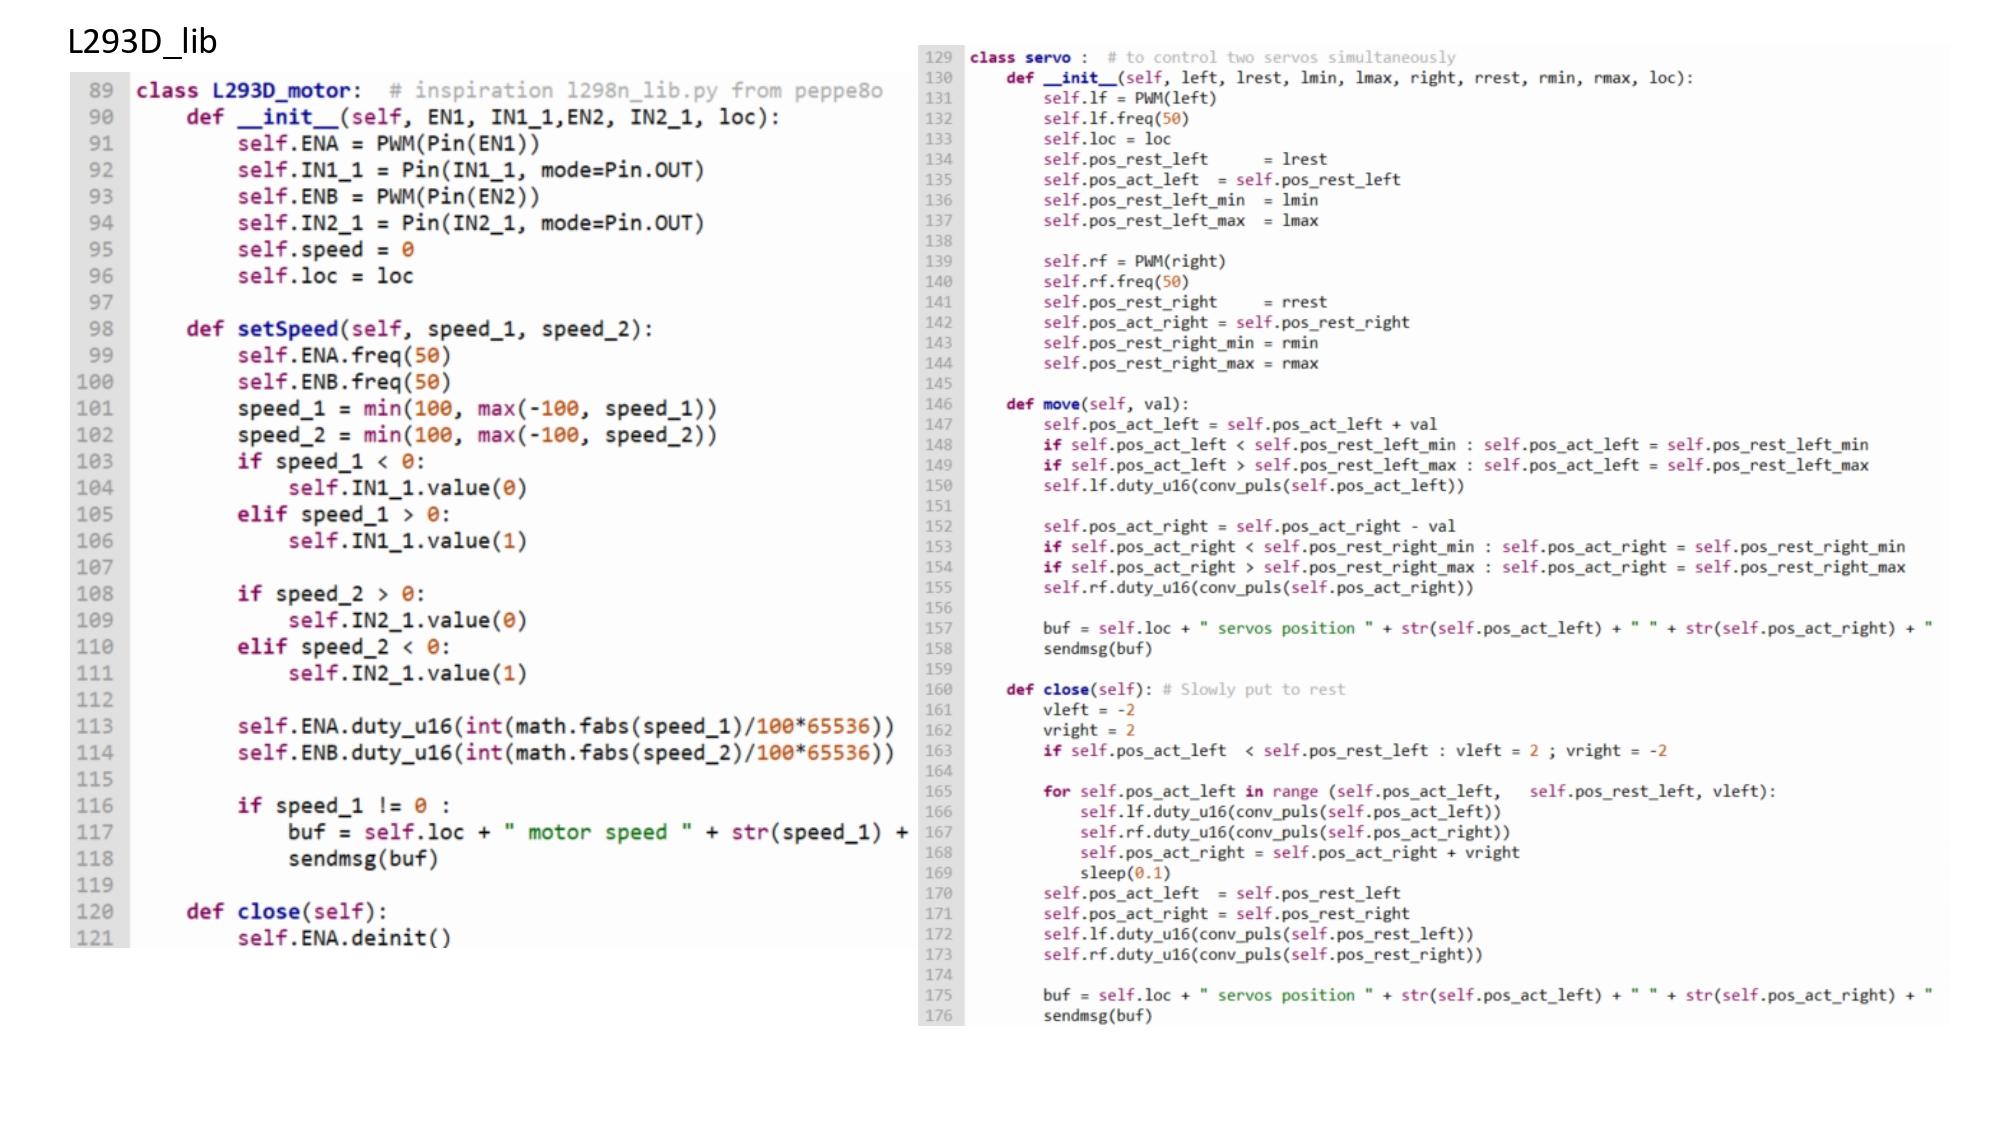Viewport: 2000px width, 1125px height.
Task: Click 'self.loc = loc' on line 133
Action: [1107, 139]
